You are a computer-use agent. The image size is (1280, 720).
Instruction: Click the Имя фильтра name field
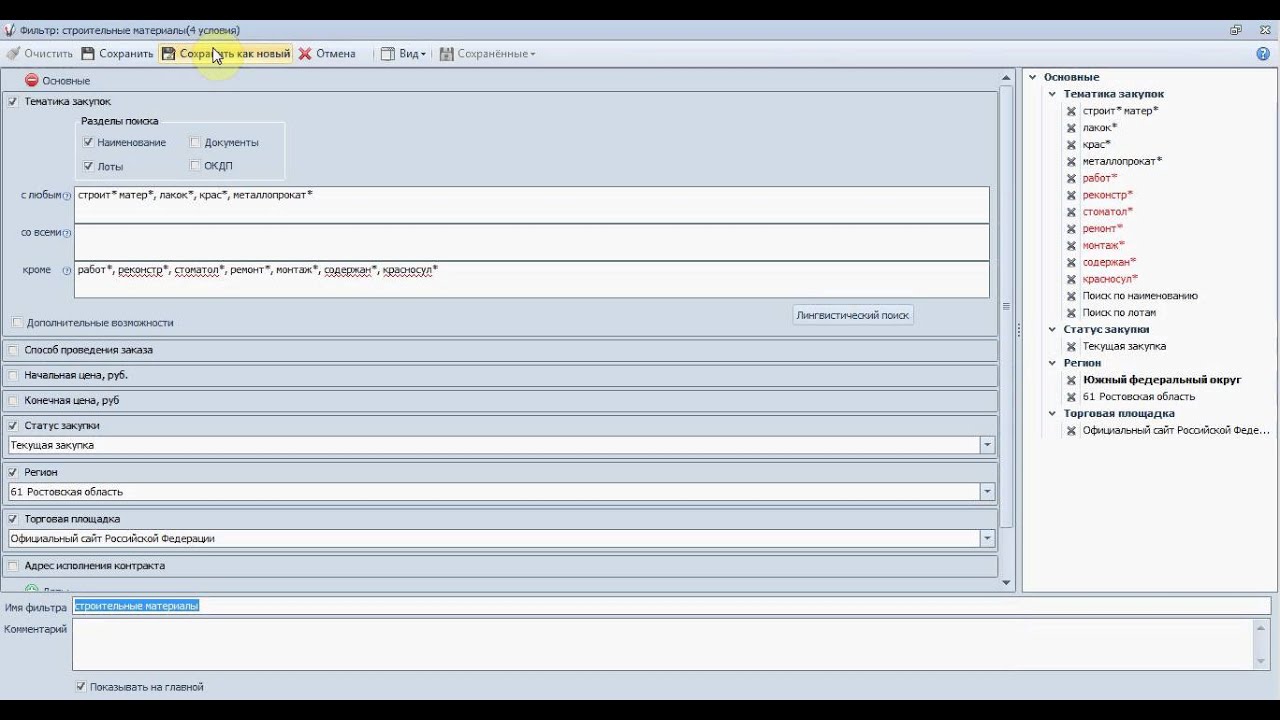(x=671, y=606)
